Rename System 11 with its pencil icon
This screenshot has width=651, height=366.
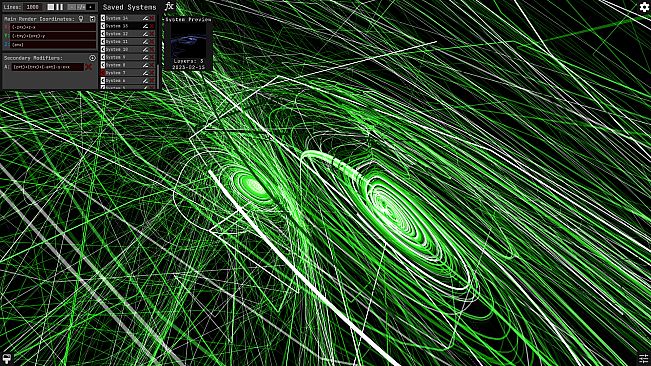(x=145, y=41)
